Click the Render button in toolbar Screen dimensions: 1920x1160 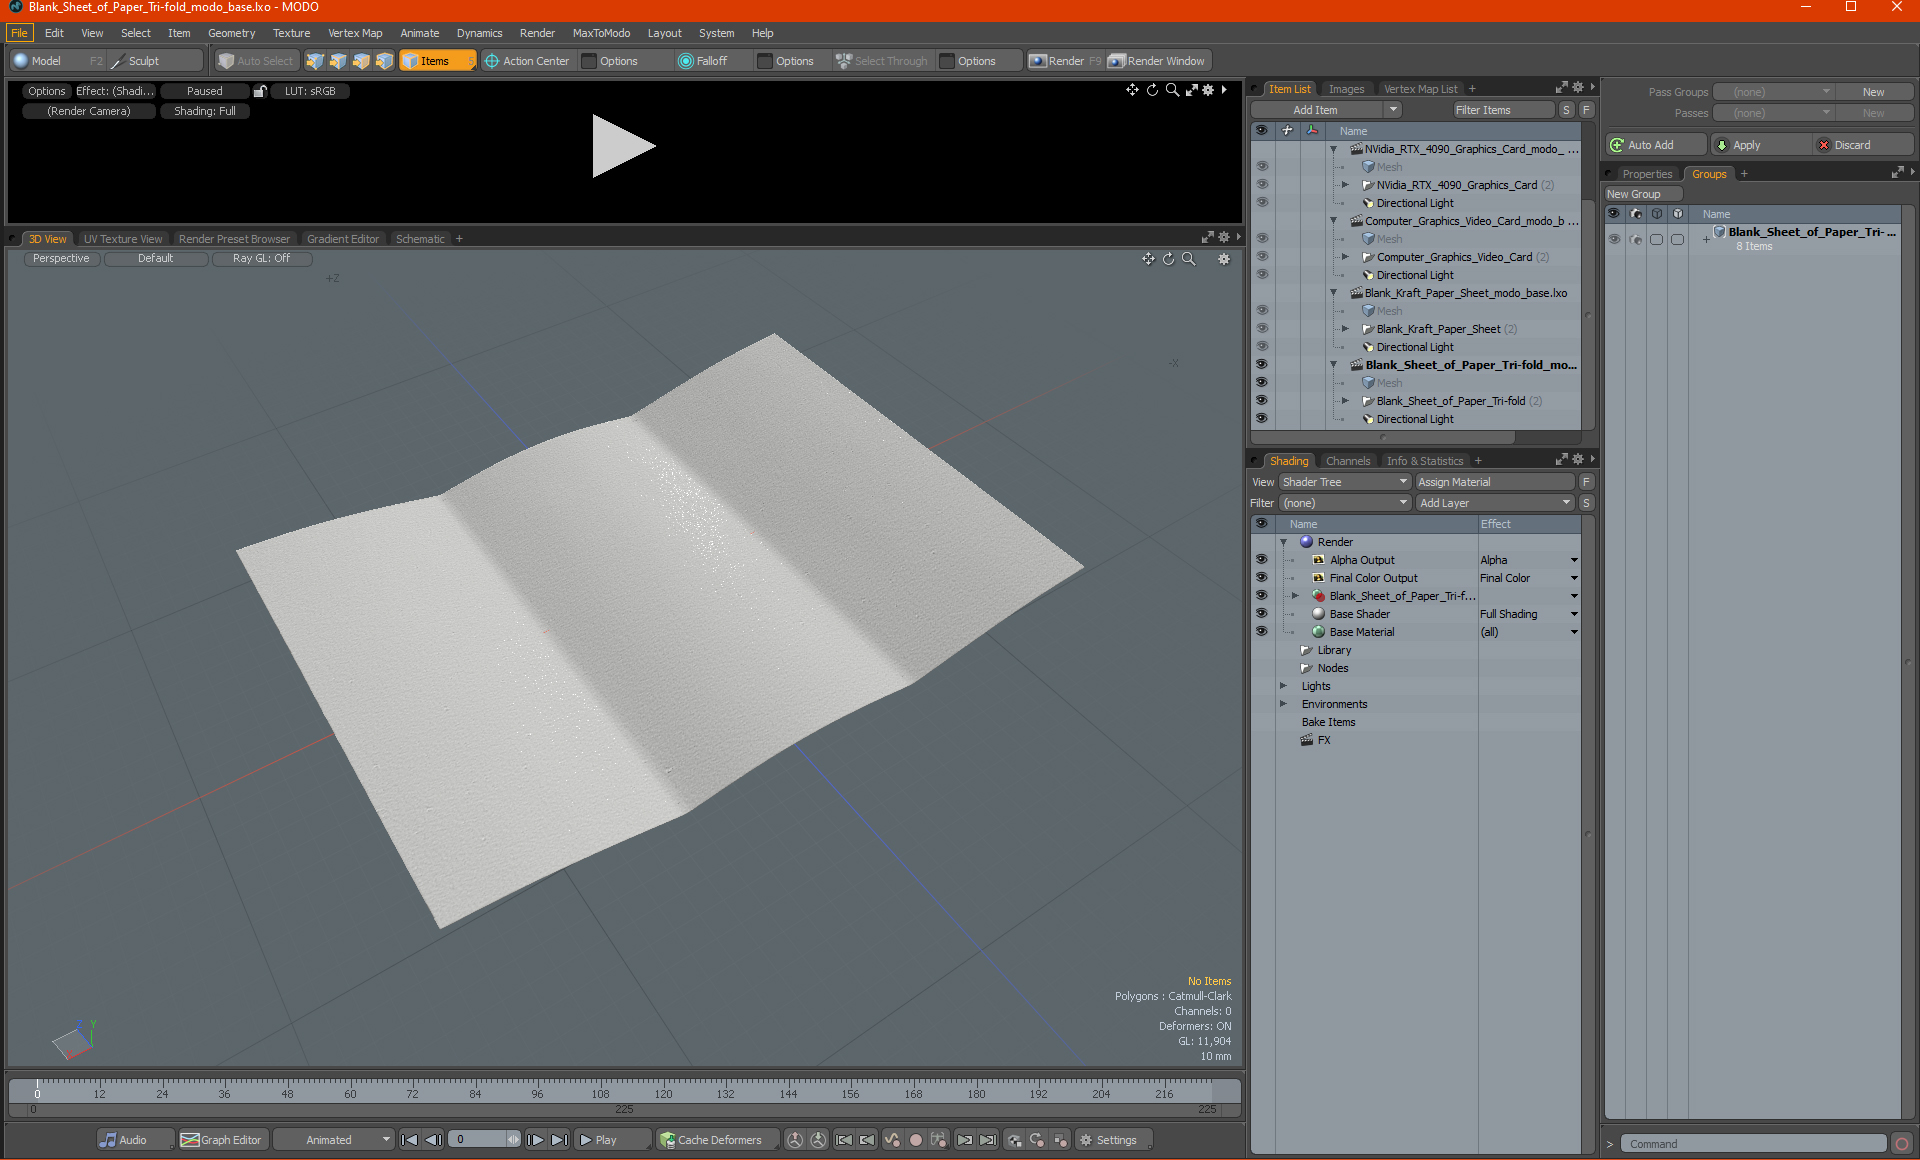(1068, 60)
